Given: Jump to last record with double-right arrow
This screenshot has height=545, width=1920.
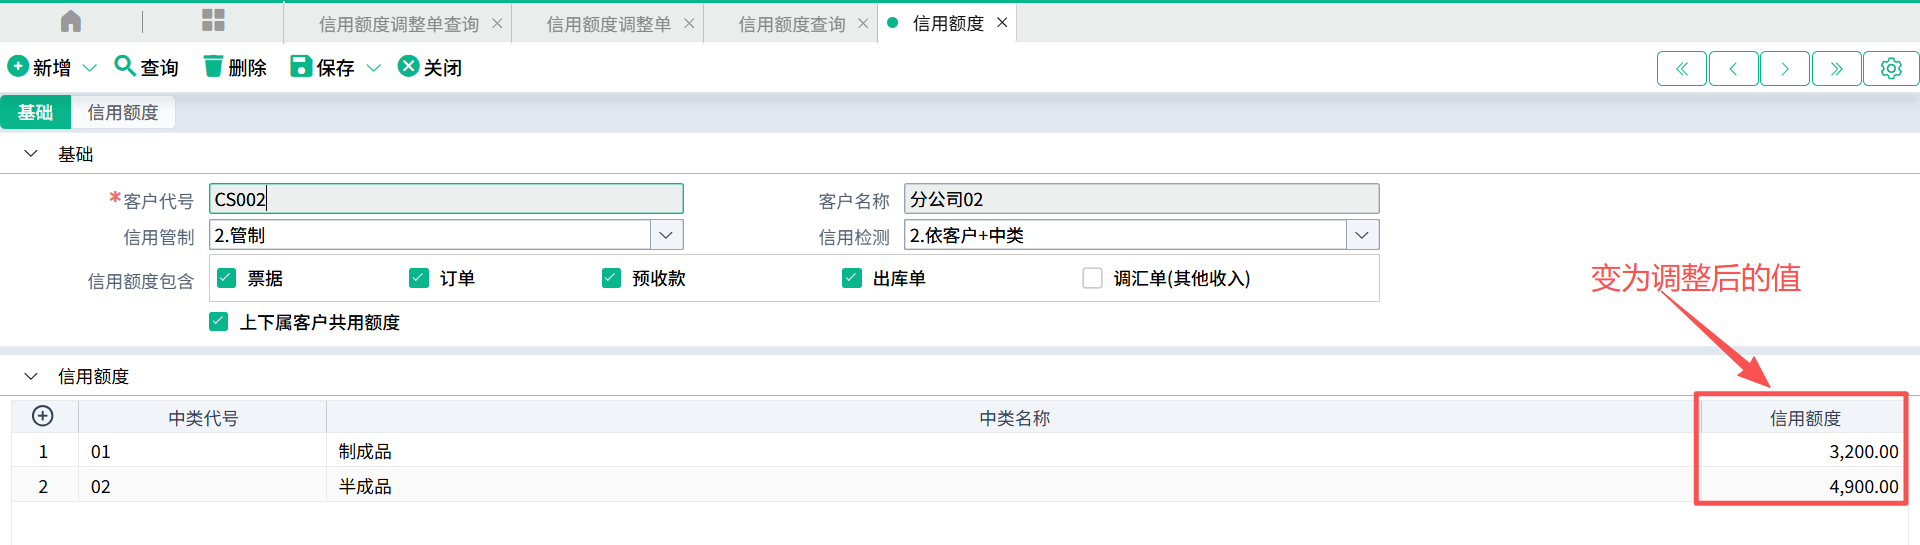Looking at the screenshot, I should pyautogui.click(x=1837, y=68).
